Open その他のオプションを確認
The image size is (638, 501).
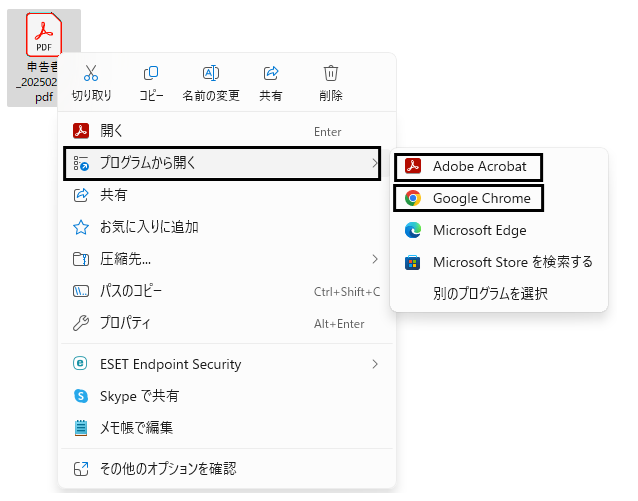(227, 469)
